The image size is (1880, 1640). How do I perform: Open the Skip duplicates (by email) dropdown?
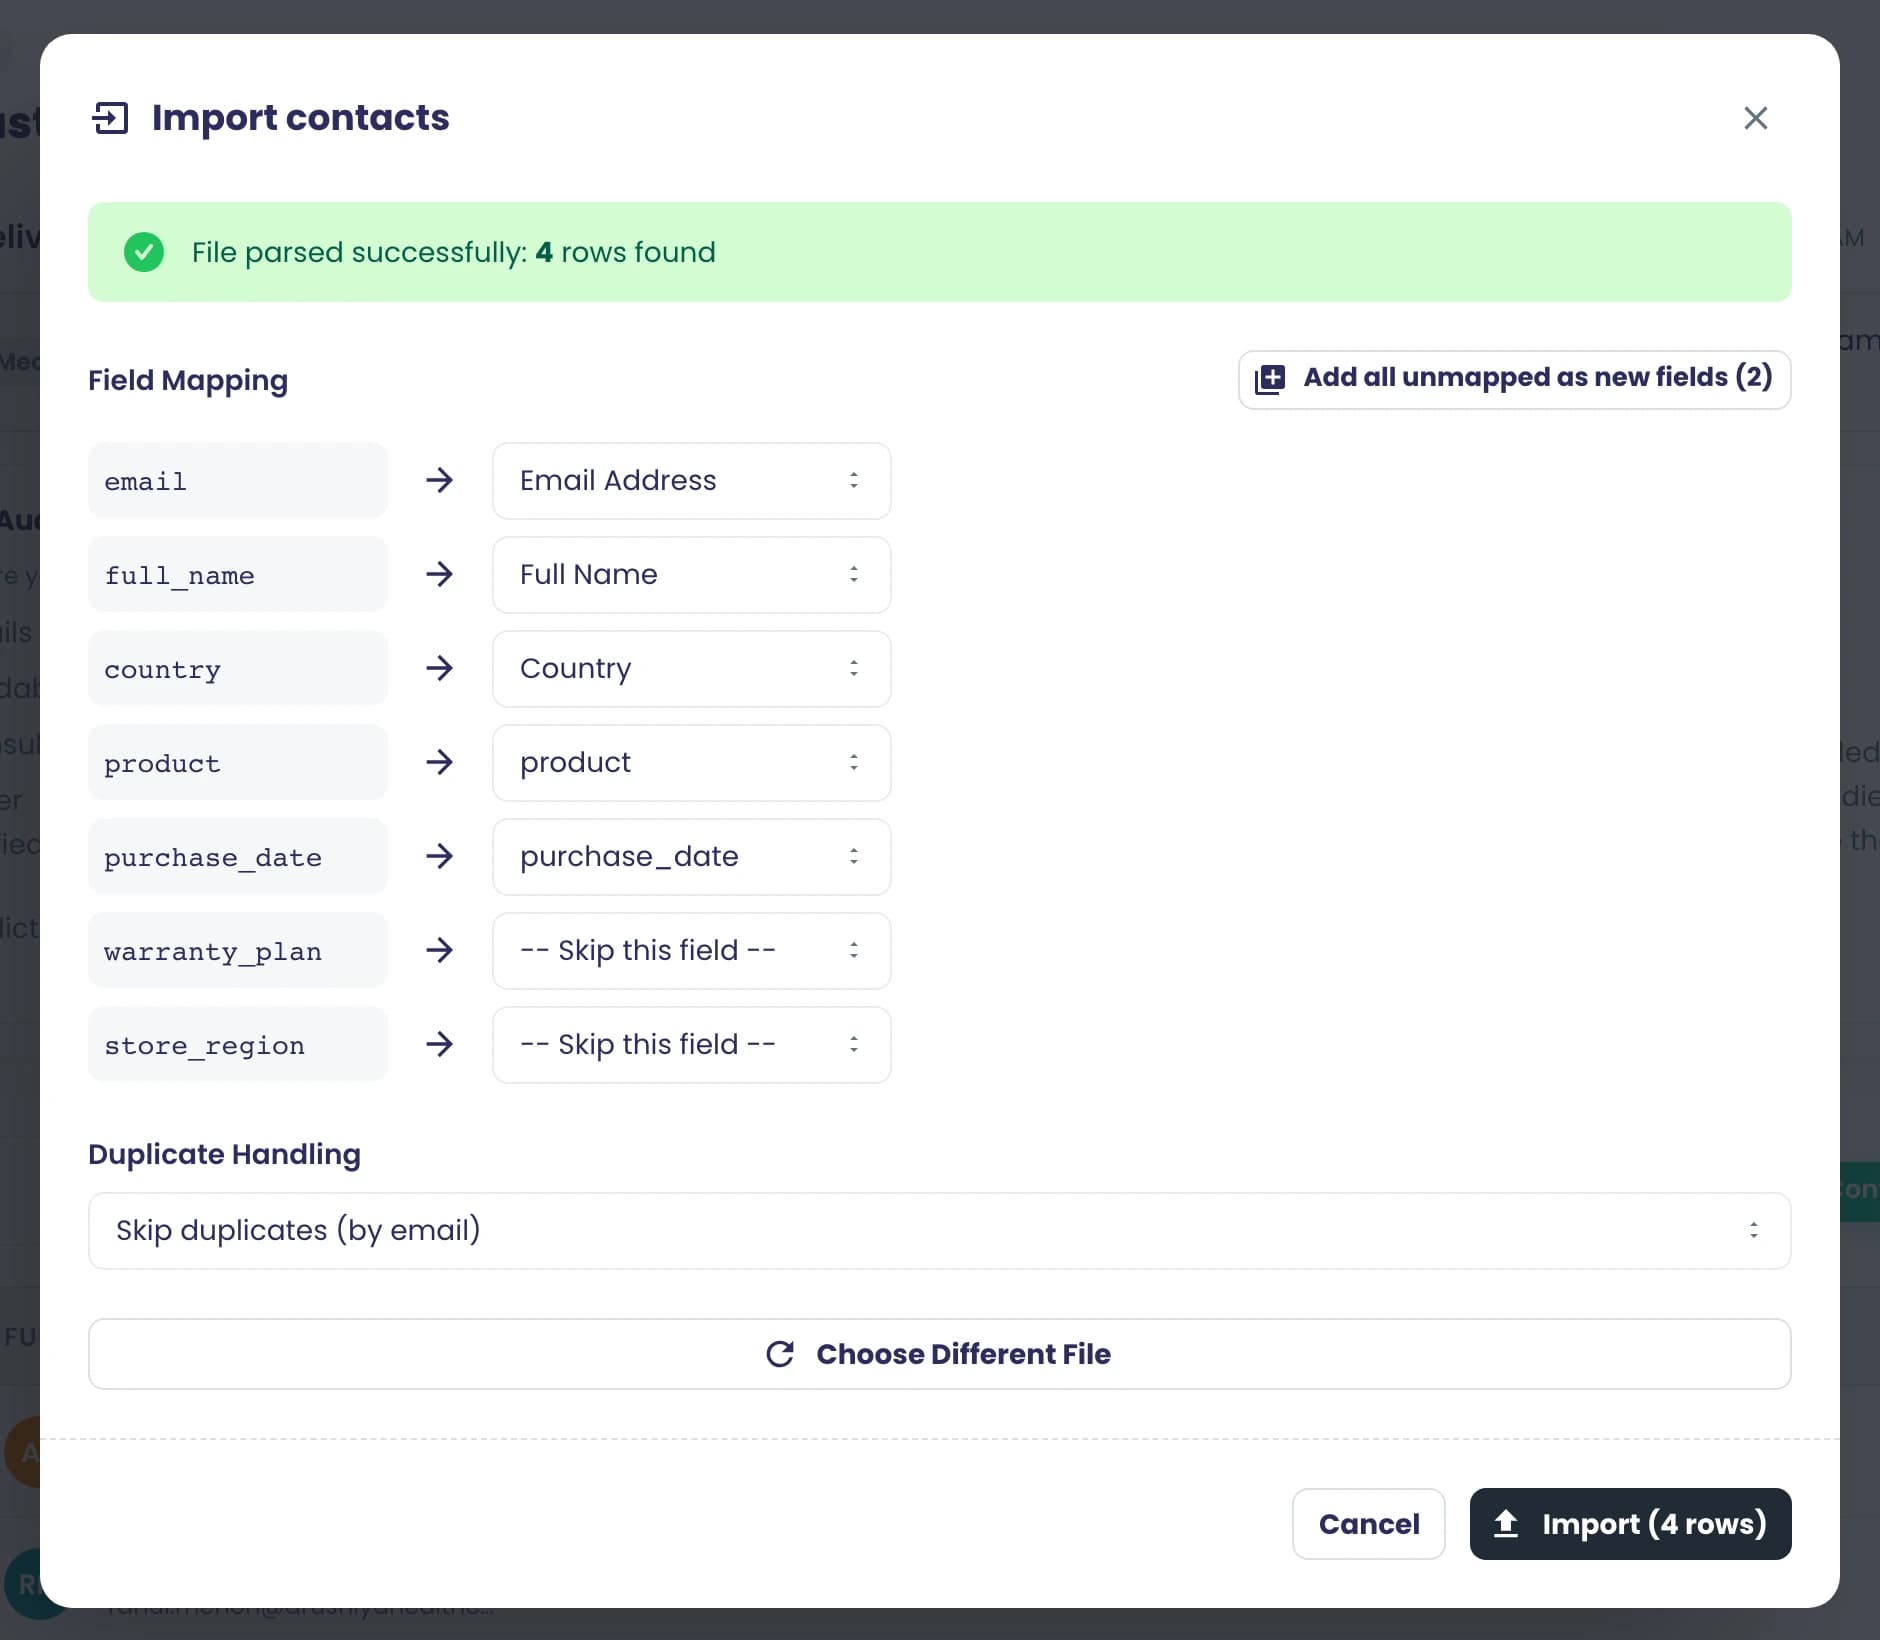[939, 1231]
